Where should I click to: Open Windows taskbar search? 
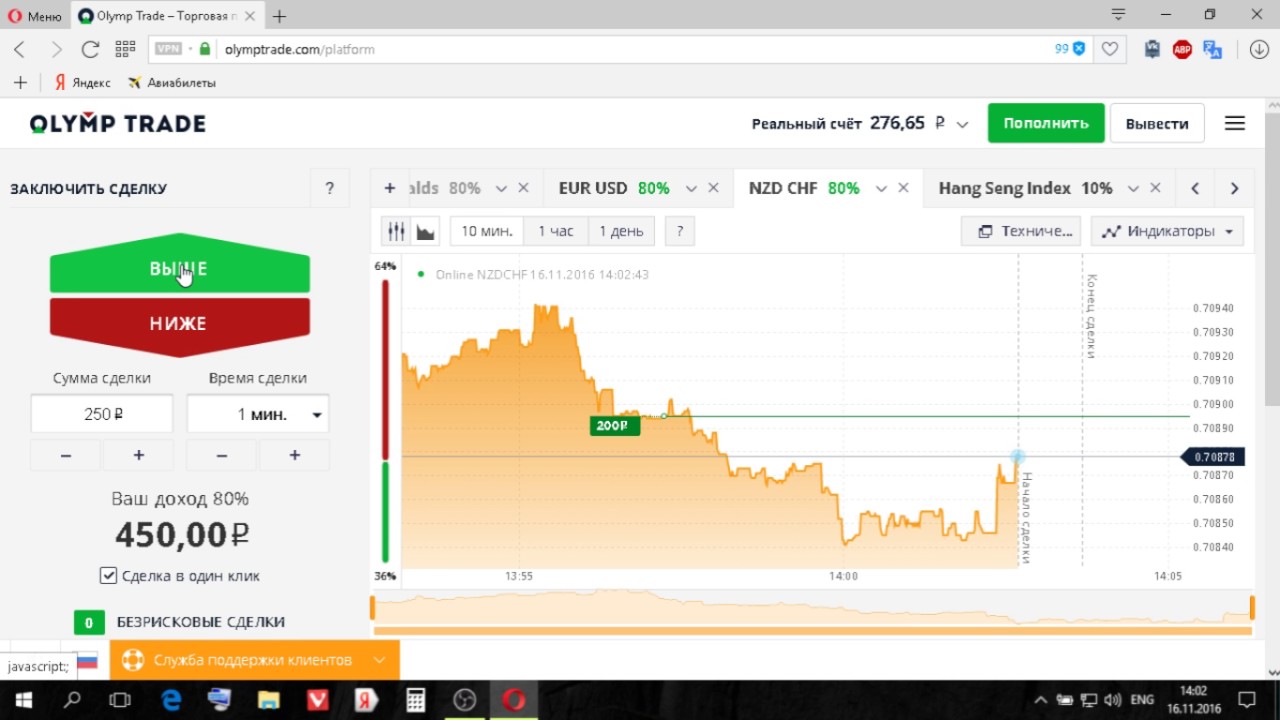coord(72,700)
